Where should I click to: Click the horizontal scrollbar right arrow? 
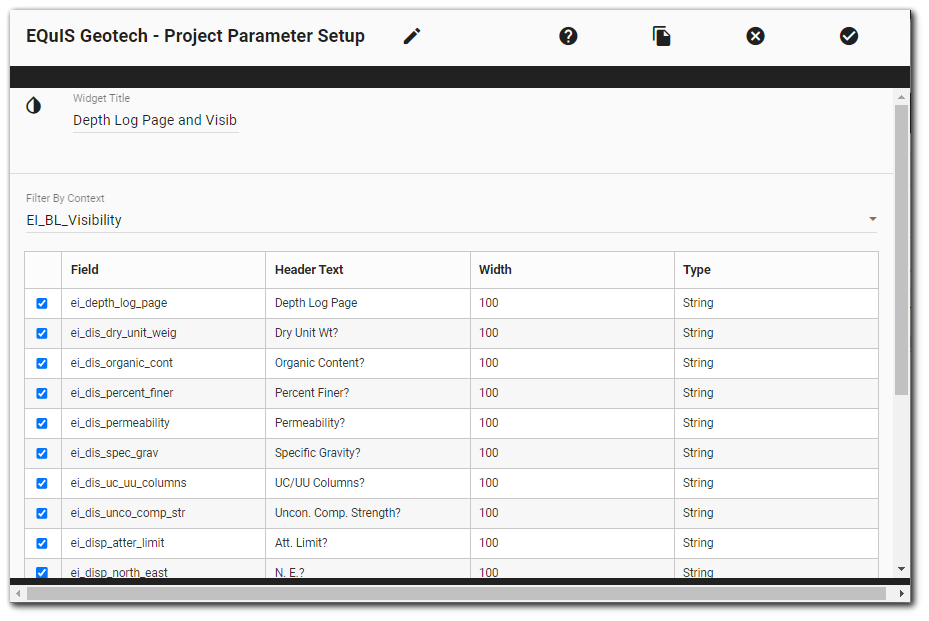[904, 593]
